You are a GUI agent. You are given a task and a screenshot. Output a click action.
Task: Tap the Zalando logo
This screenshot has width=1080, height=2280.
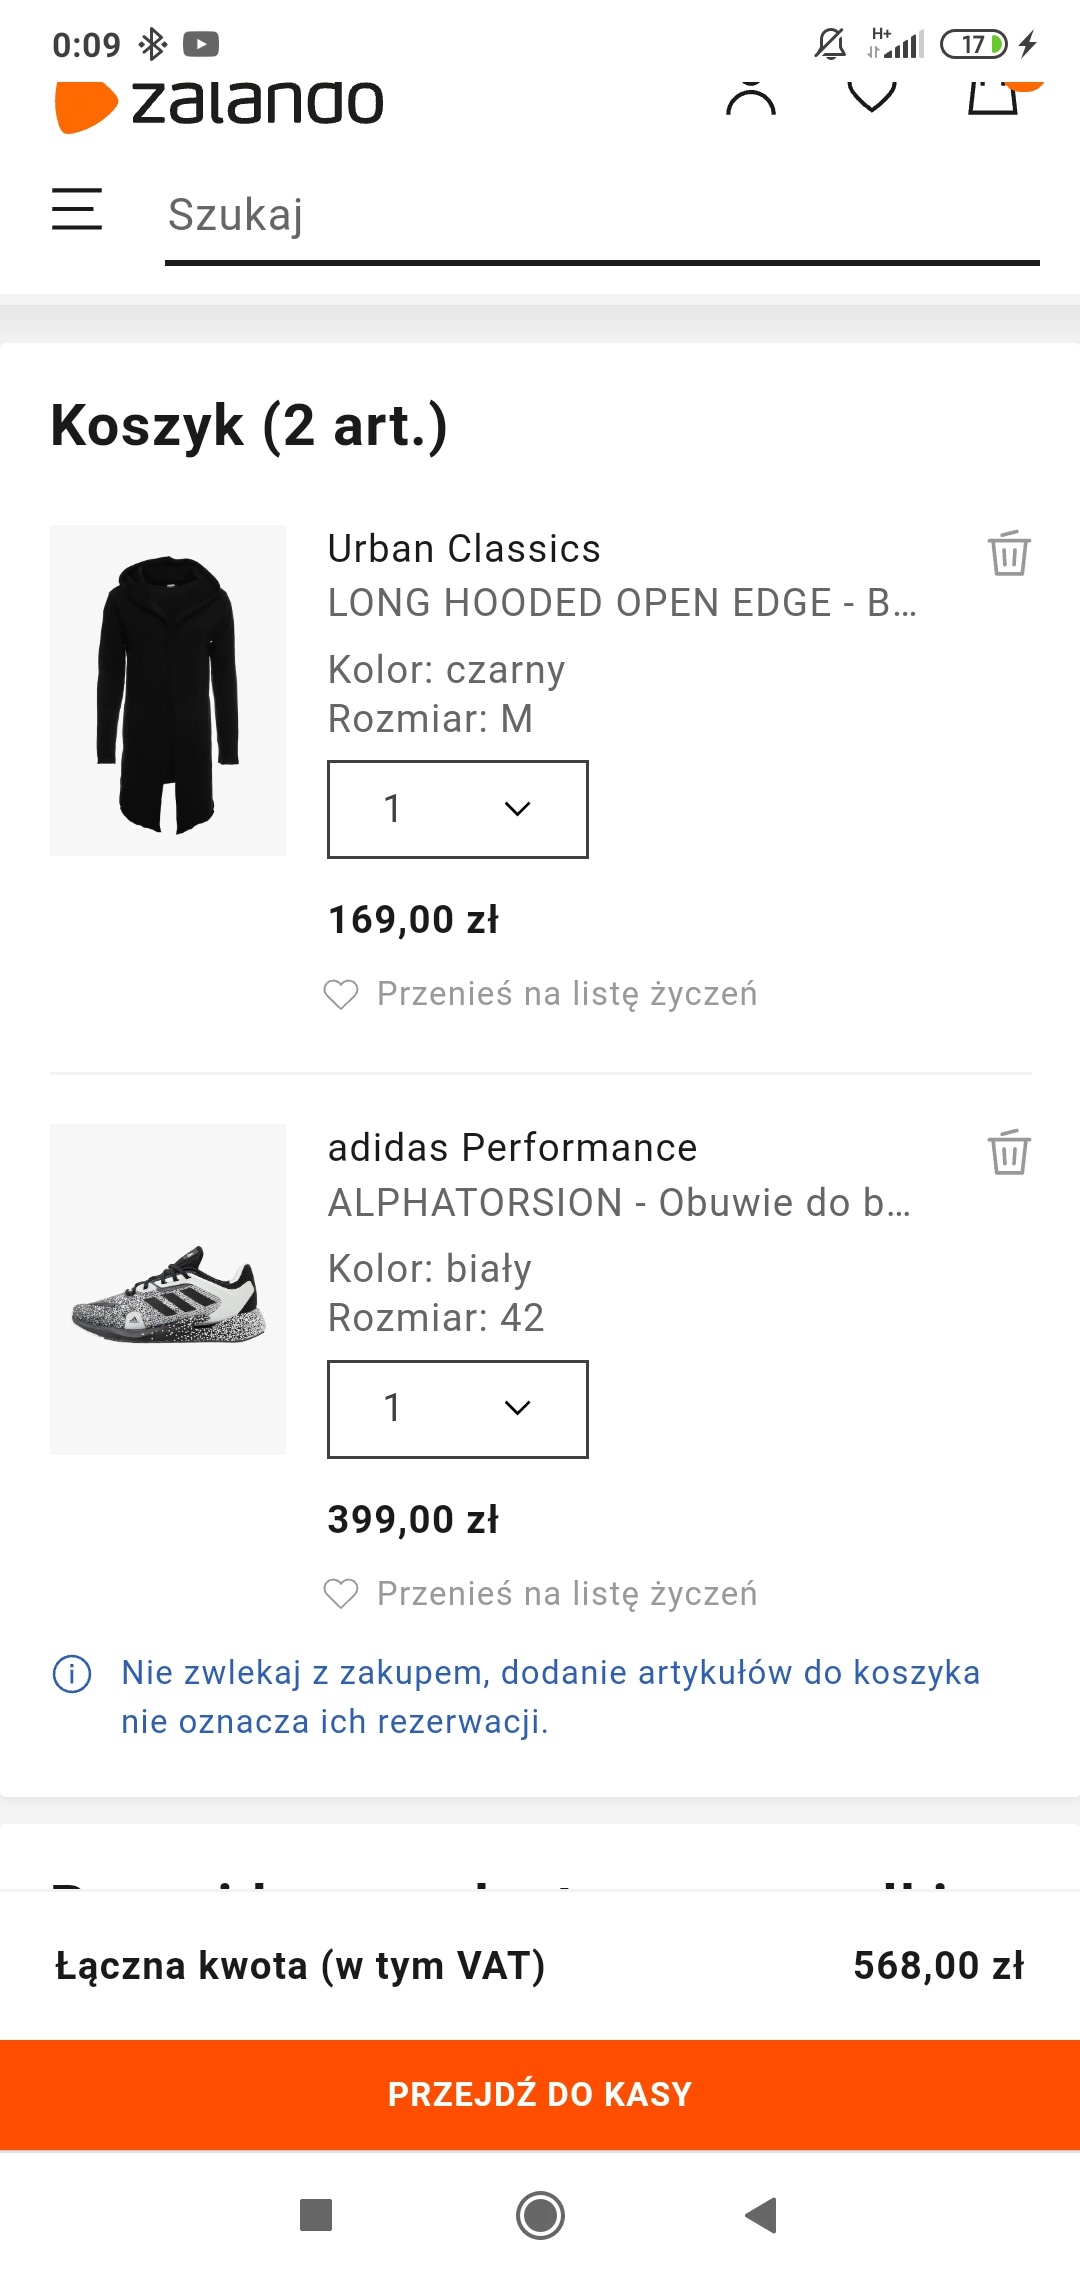[219, 105]
